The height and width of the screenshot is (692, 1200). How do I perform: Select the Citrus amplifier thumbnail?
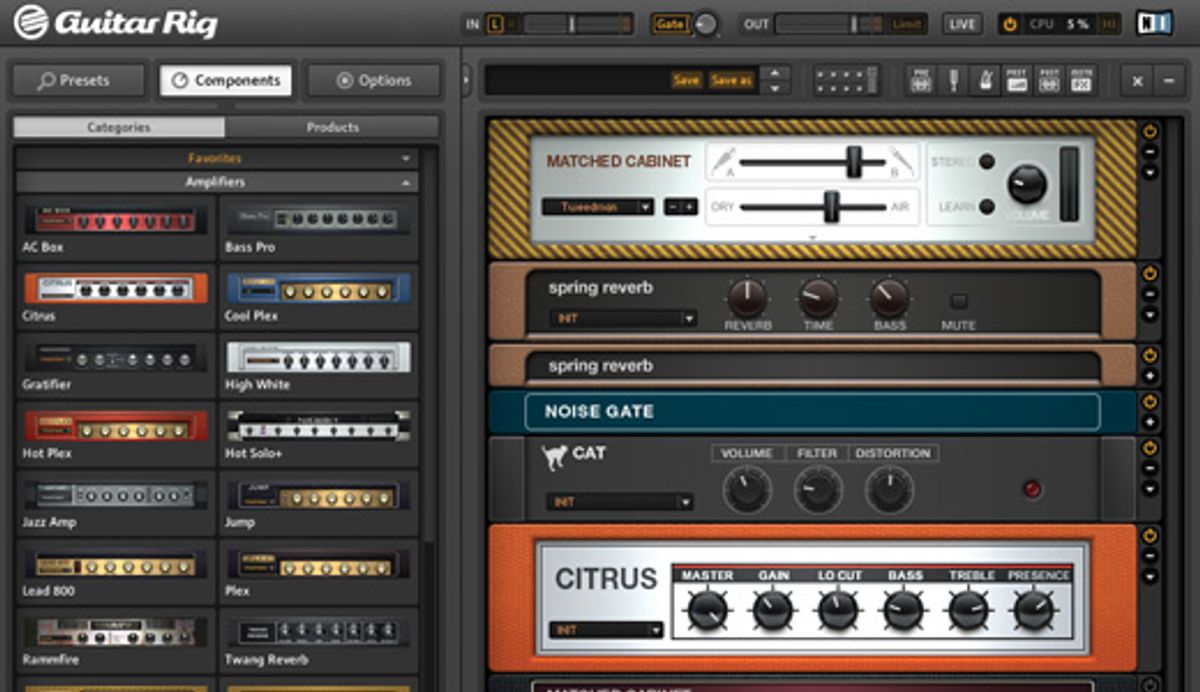point(116,288)
